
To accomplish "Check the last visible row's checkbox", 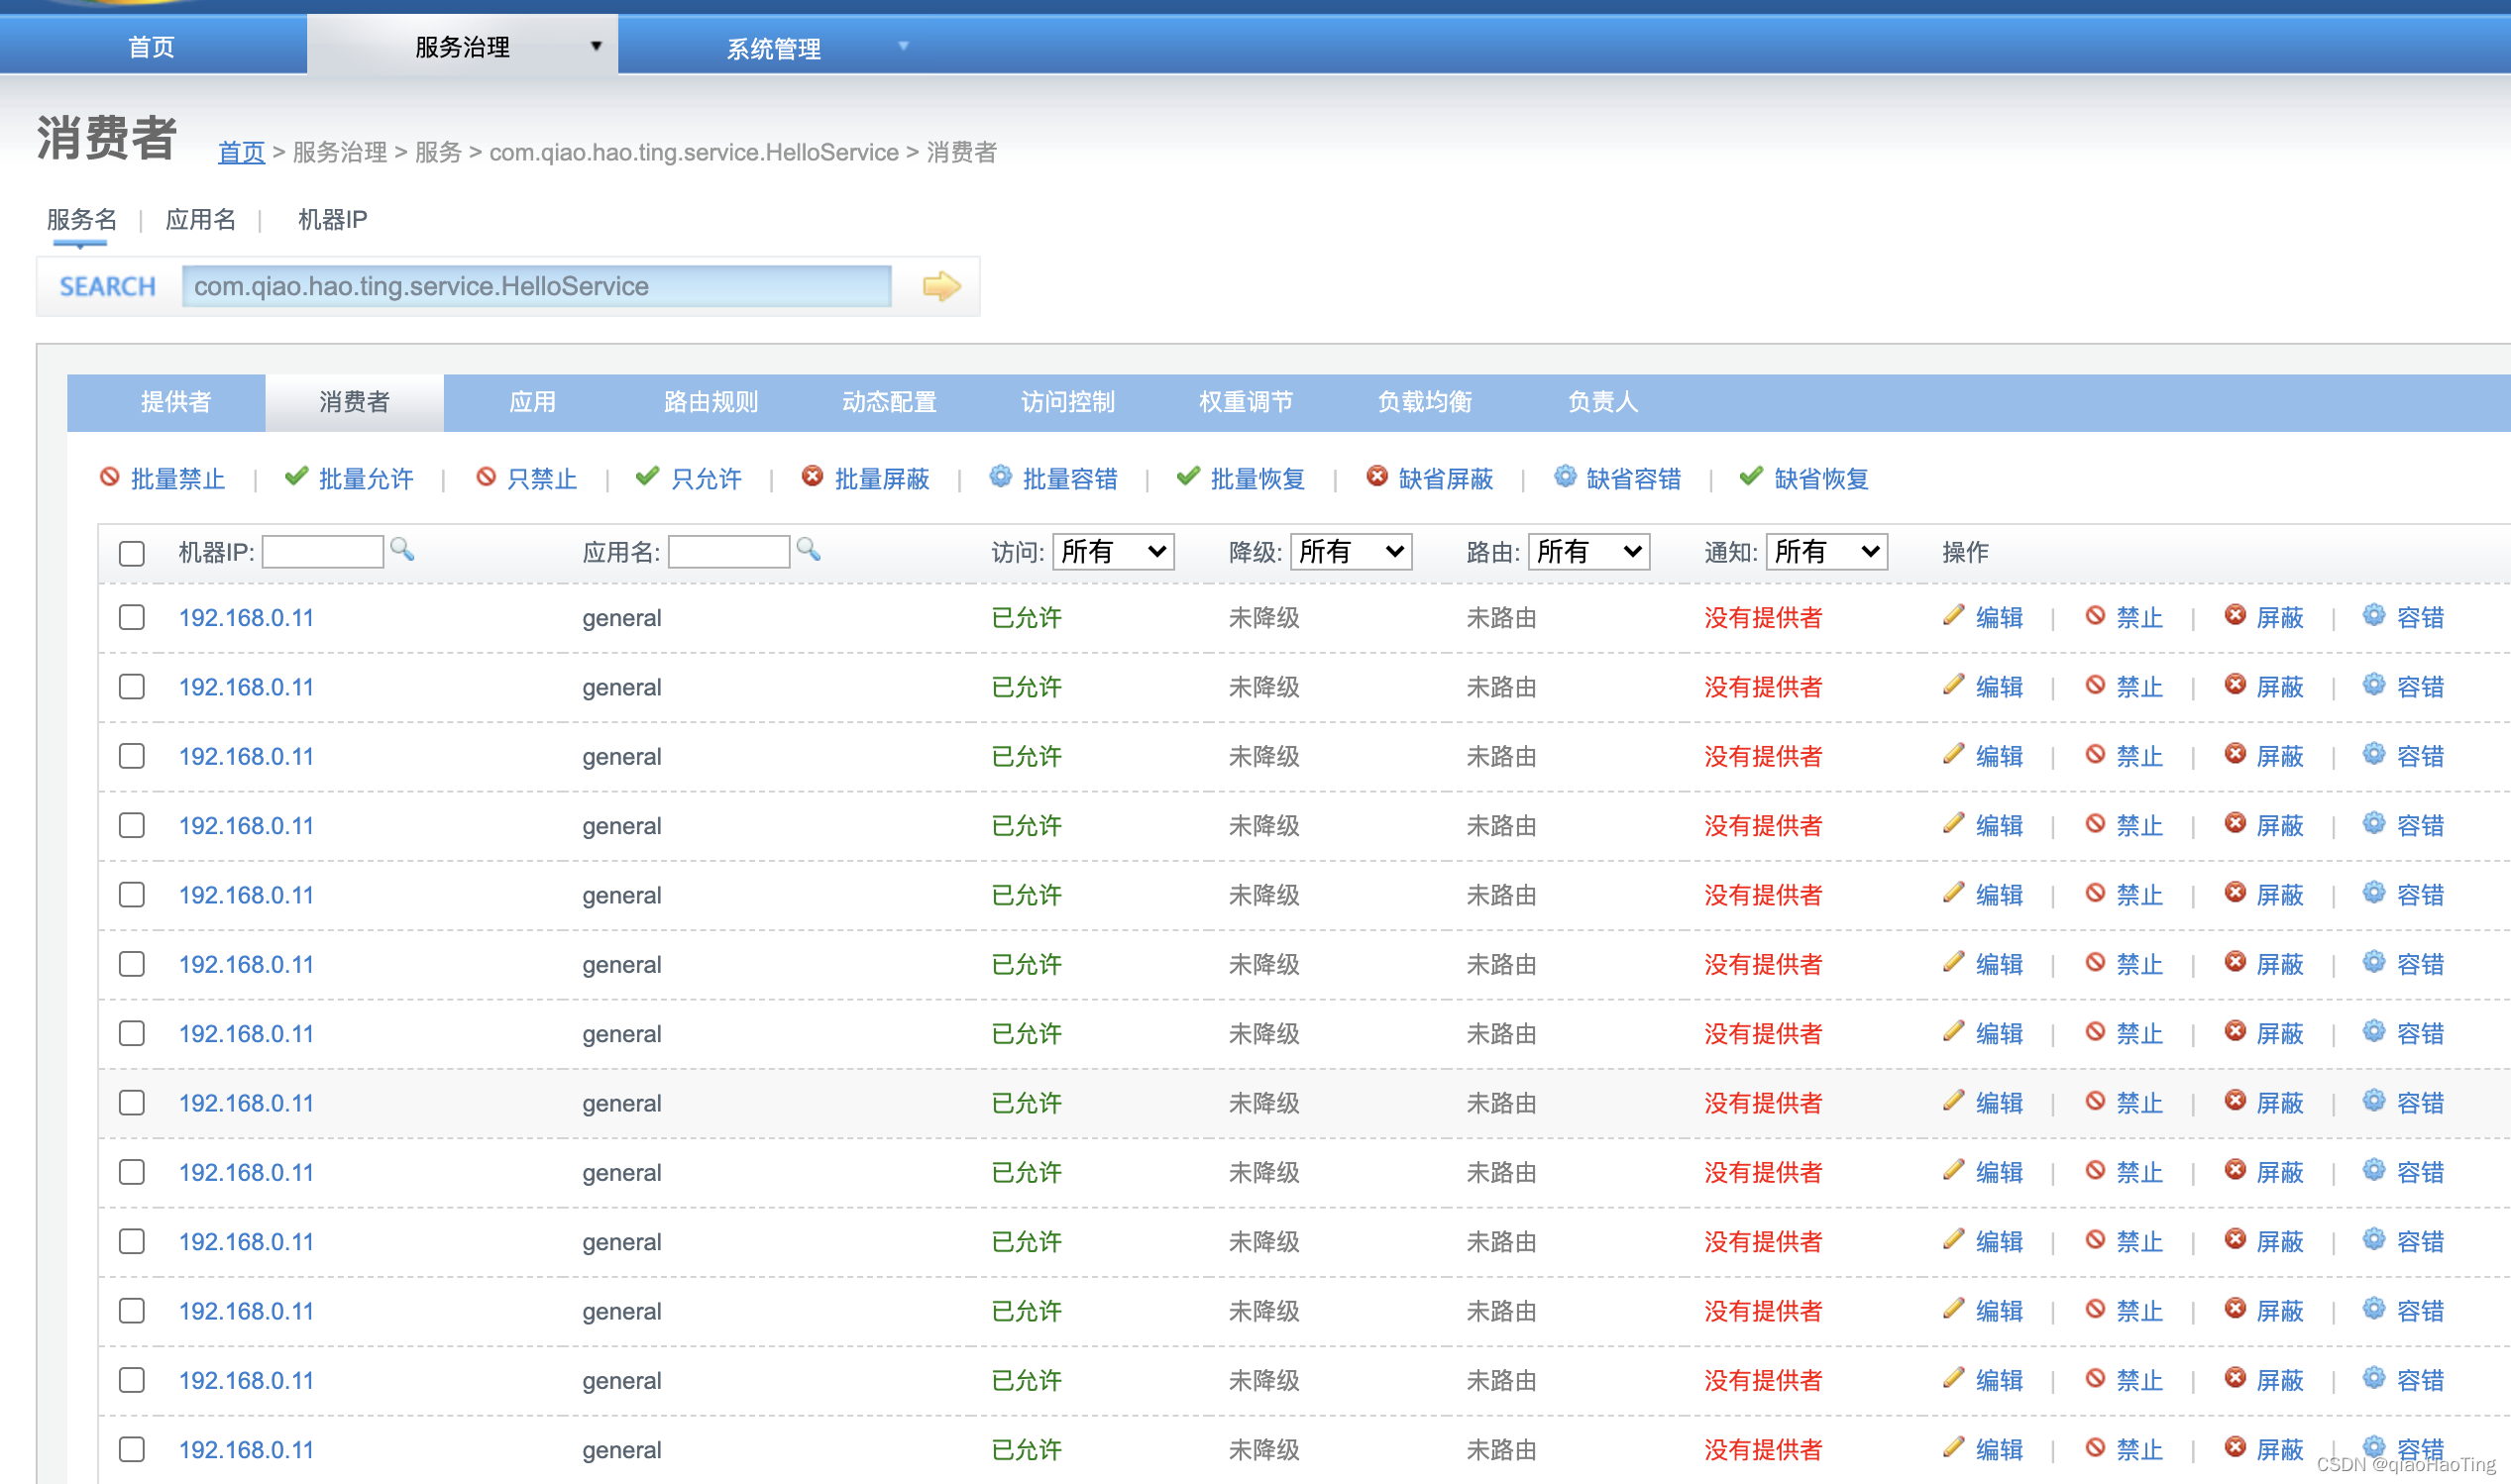I will (132, 1449).
